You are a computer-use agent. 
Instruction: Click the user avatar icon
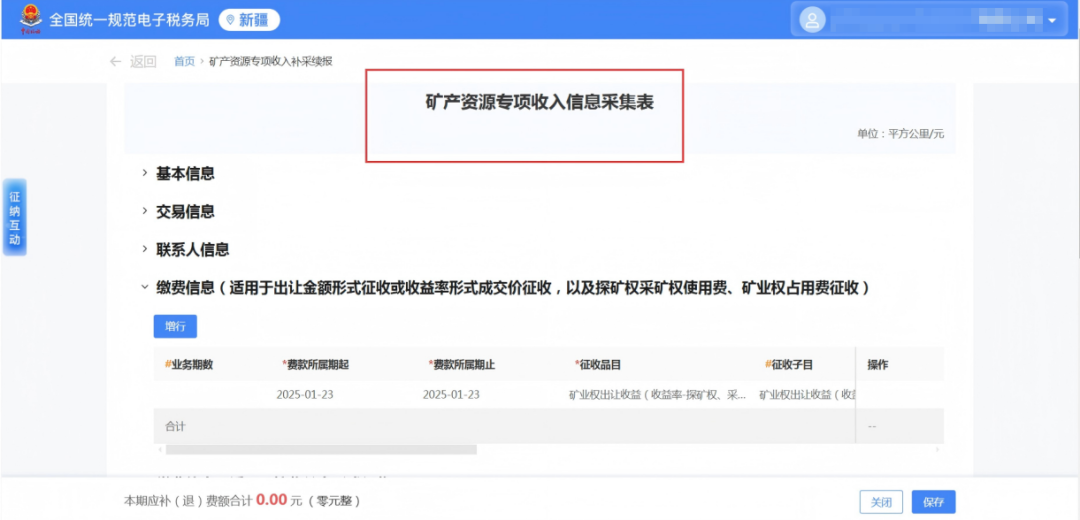812,20
